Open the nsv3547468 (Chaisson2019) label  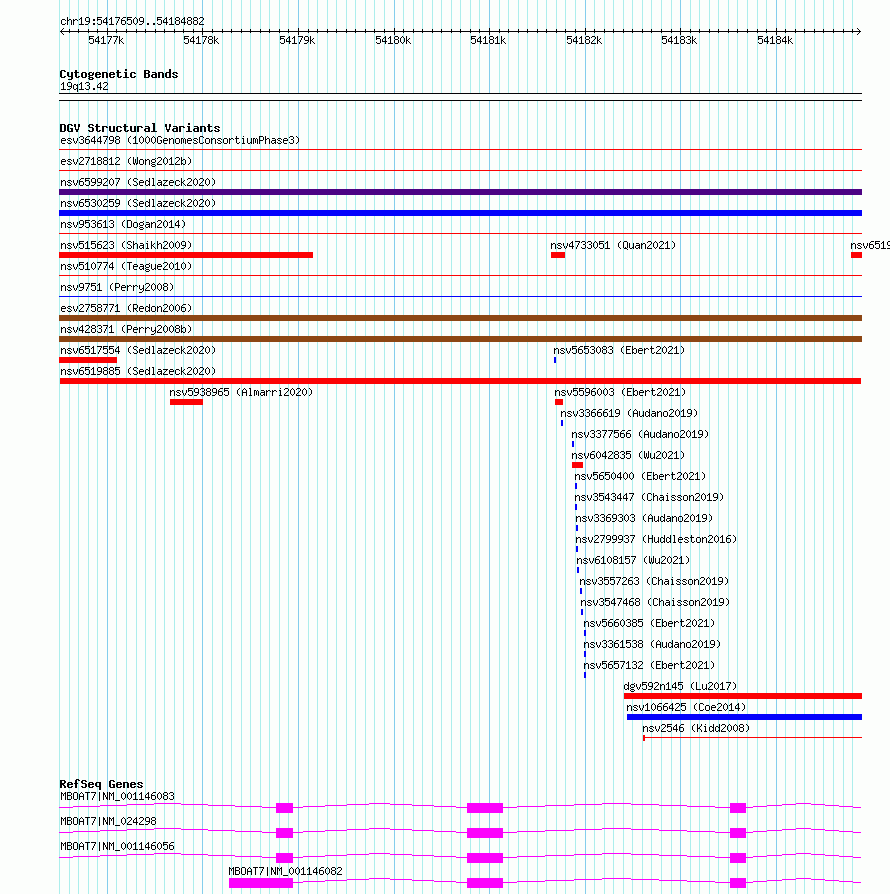pyautogui.click(x=655, y=603)
